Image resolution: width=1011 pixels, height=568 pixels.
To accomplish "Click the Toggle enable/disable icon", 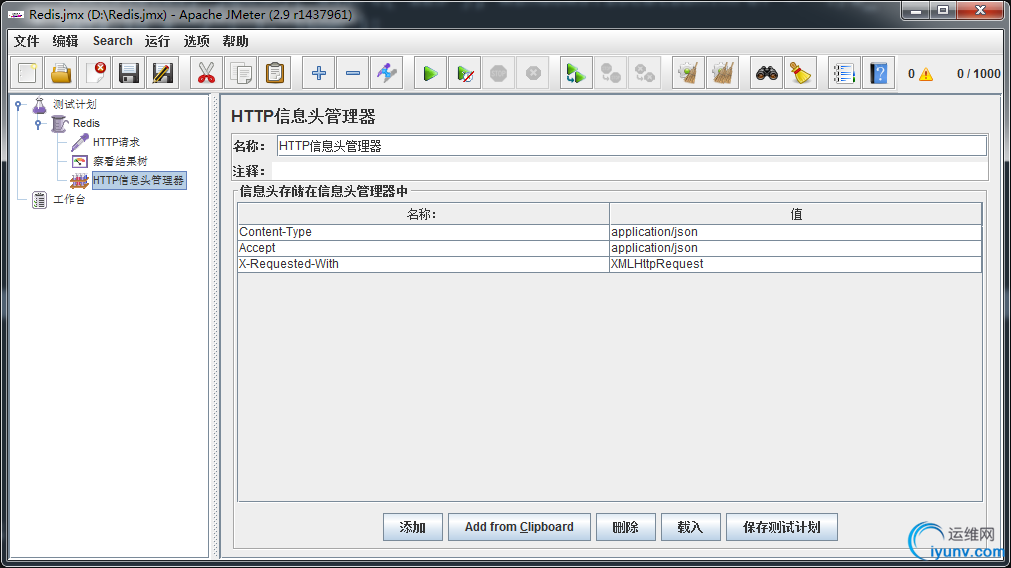I will (x=387, y=73).
